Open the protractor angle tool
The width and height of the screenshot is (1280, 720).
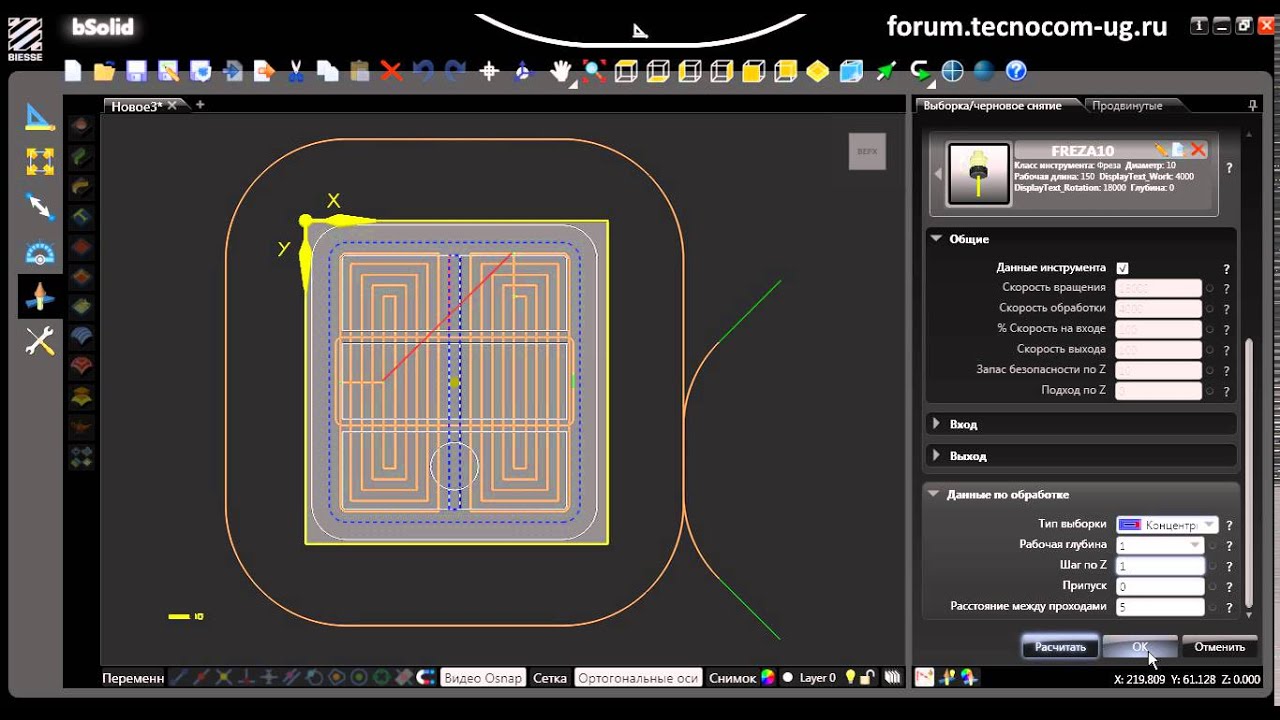pos(40,252)
